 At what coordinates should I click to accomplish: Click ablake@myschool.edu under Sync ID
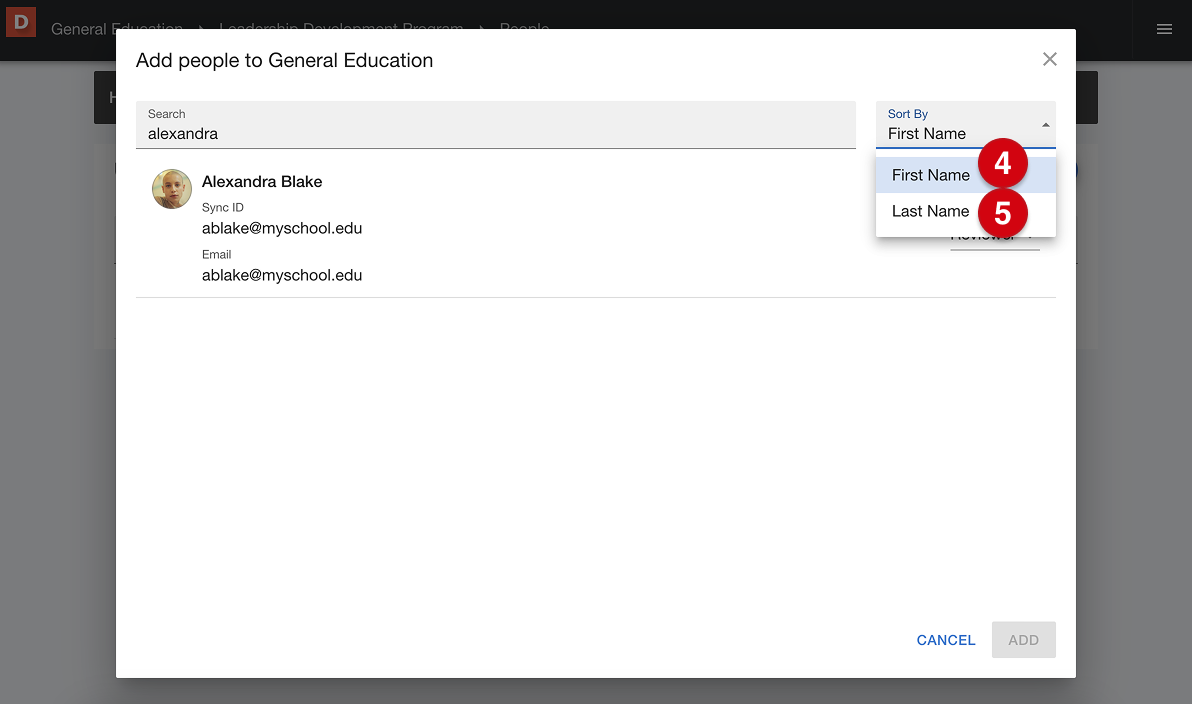pyautogui.click(x=282, y=228)
